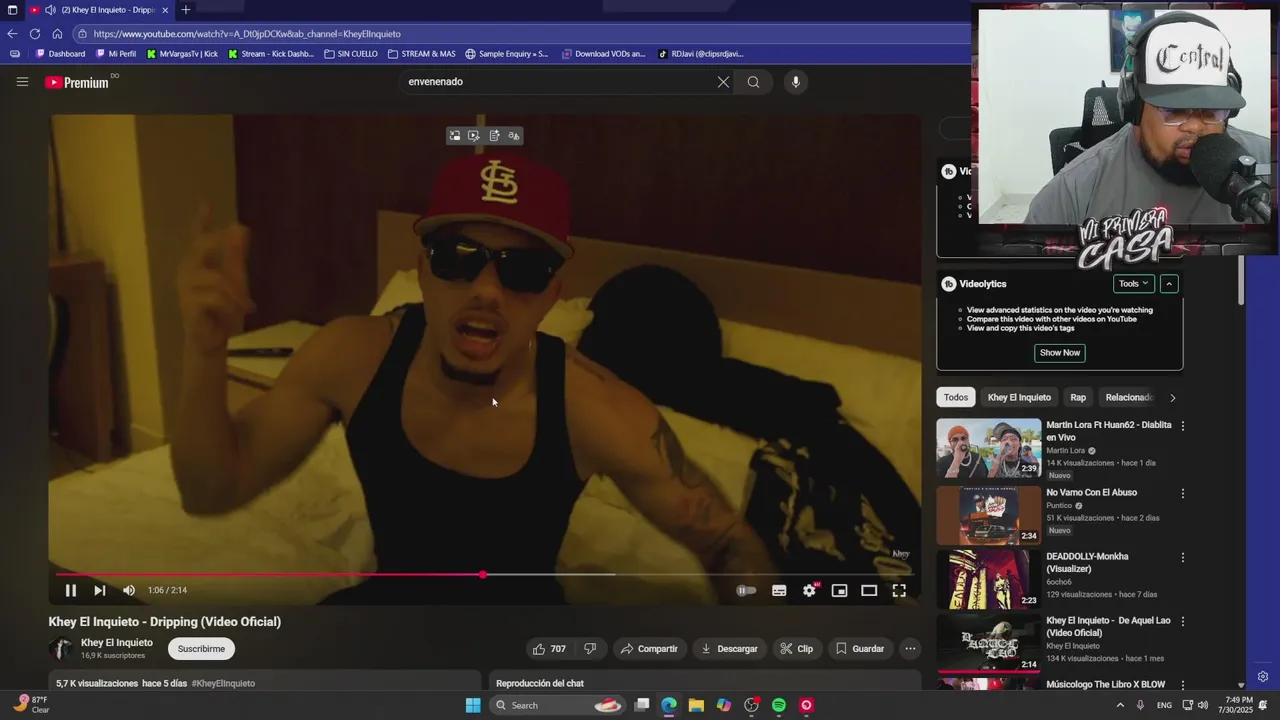The height and width of the screenshot is (720, 1280).
Task: Like the video with 707 likes
Action: coord(549,649)
